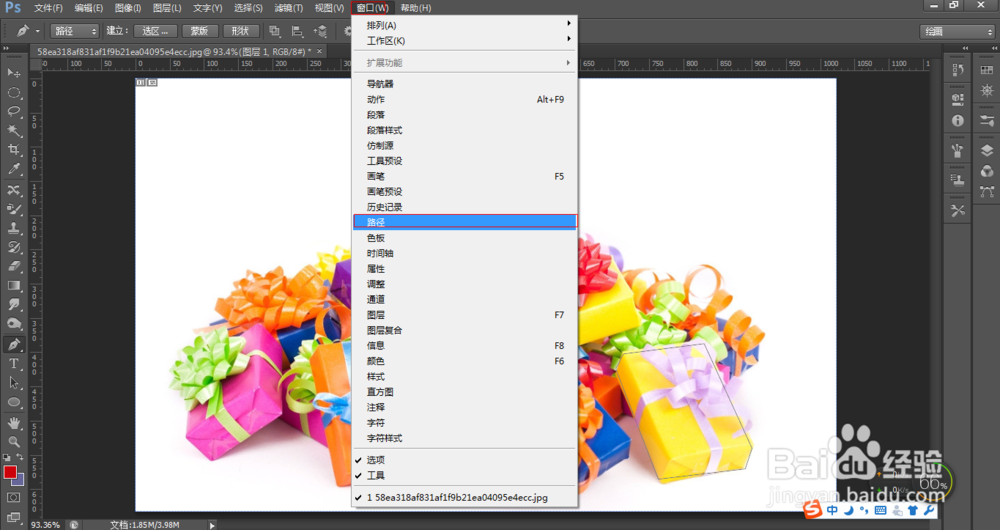Select the Eraser tool

pos(13,267)
